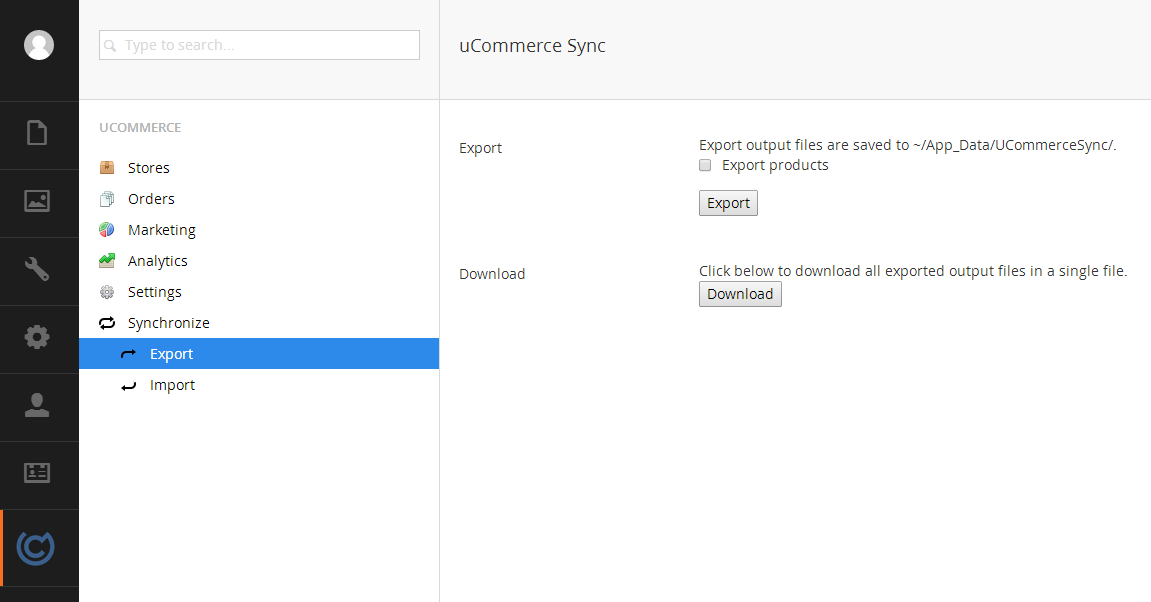Enable the Export products checkbox
This screenshot has height=602, width=1151.
[x=705, y=165]
